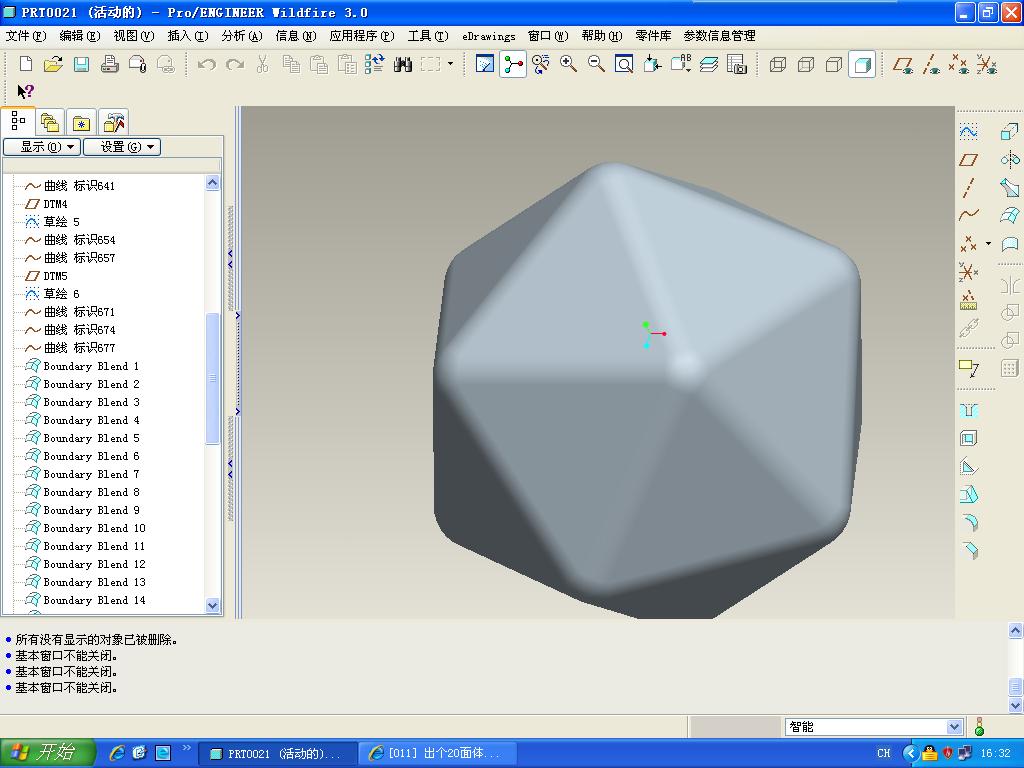Screen dimensions: 1024x768
Task: Toggle datum planes display
Action: click(x=904, y=64)
